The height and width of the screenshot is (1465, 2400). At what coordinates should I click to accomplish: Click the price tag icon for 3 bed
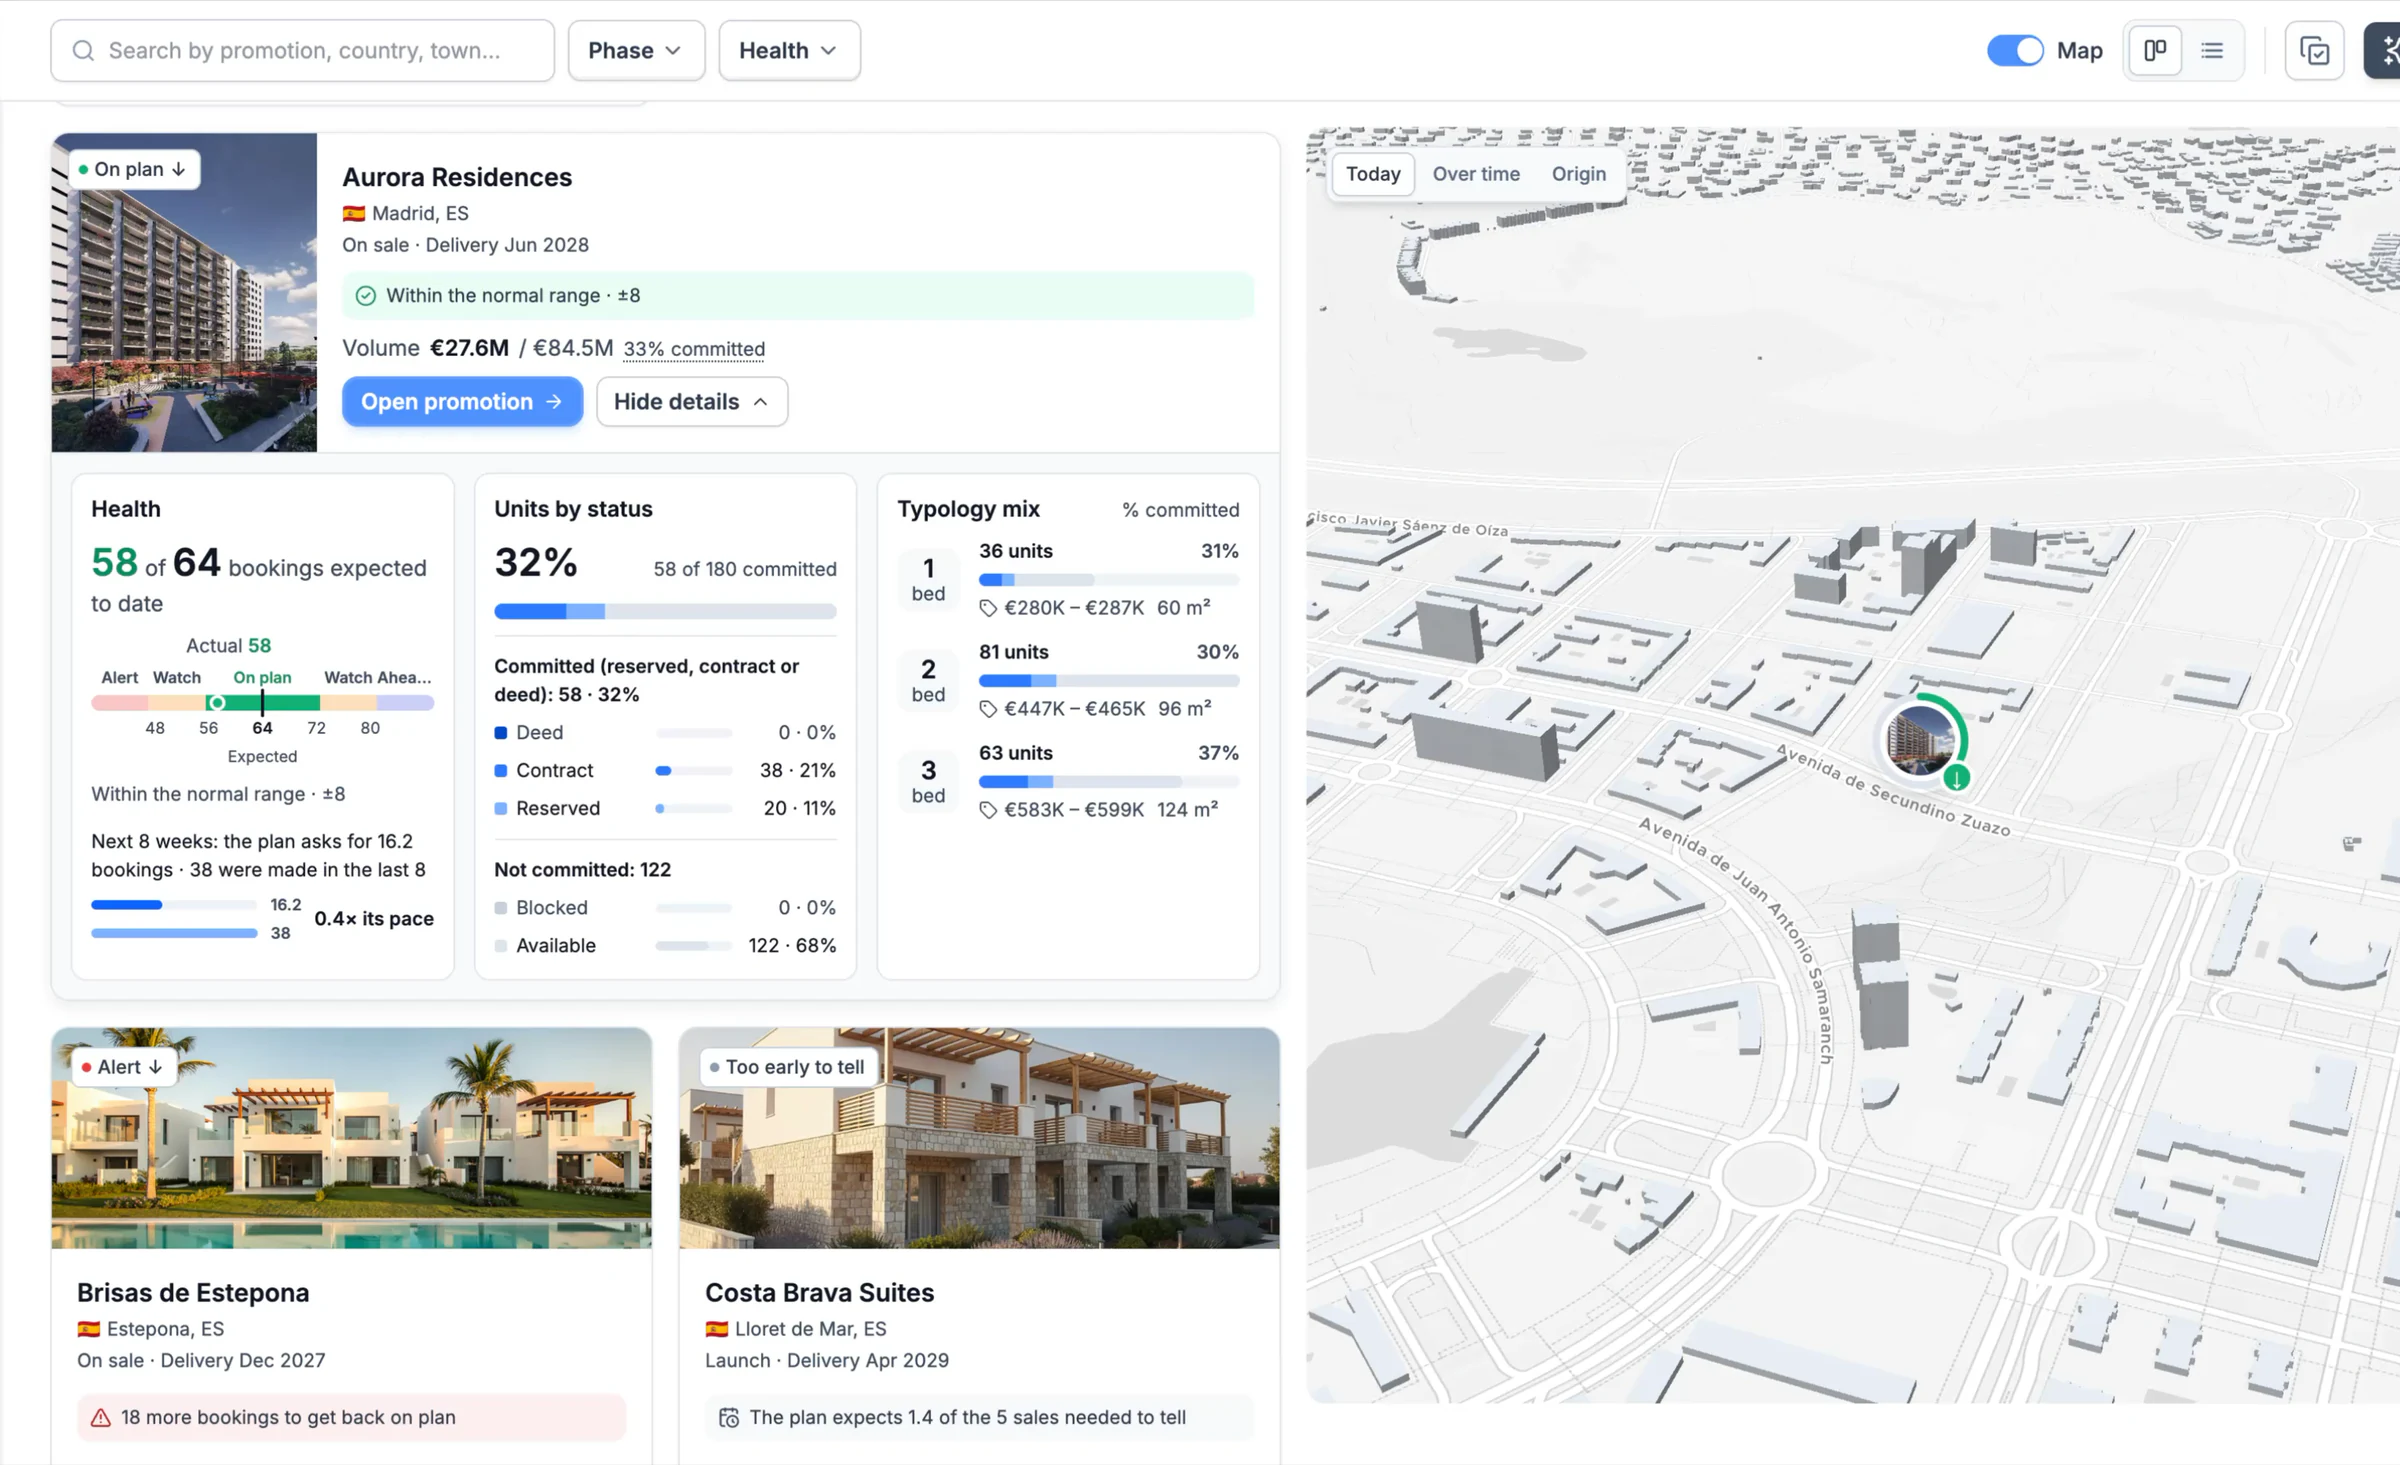(x=988, y=810)
